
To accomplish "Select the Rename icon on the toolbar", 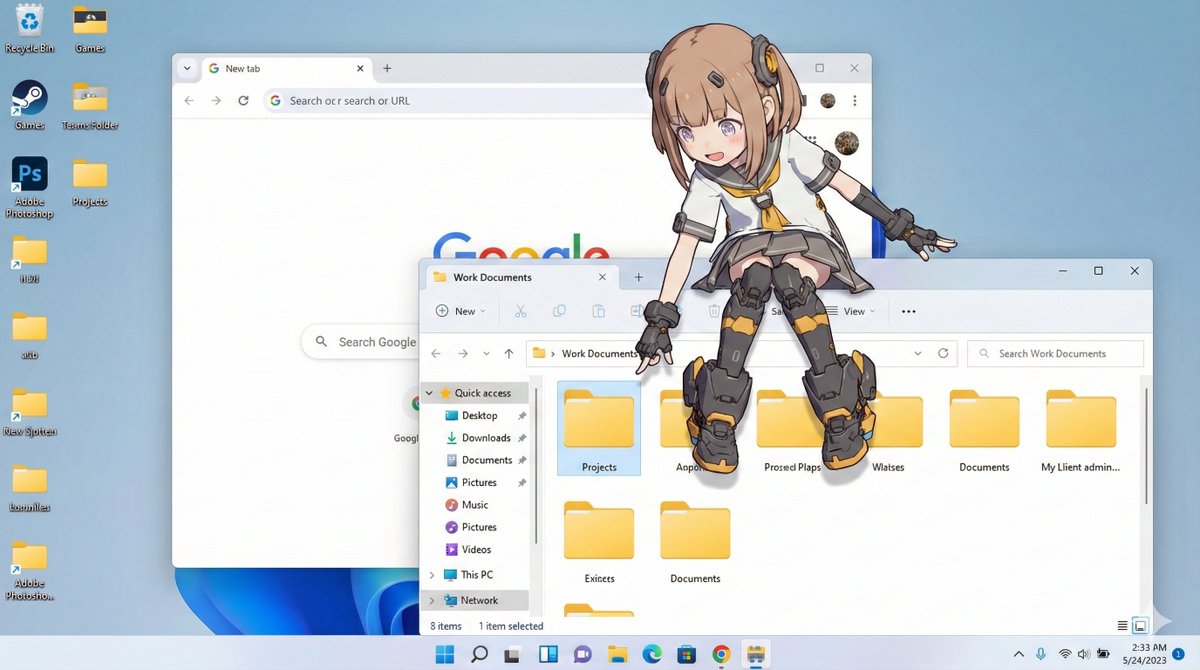I will [637, 311].
